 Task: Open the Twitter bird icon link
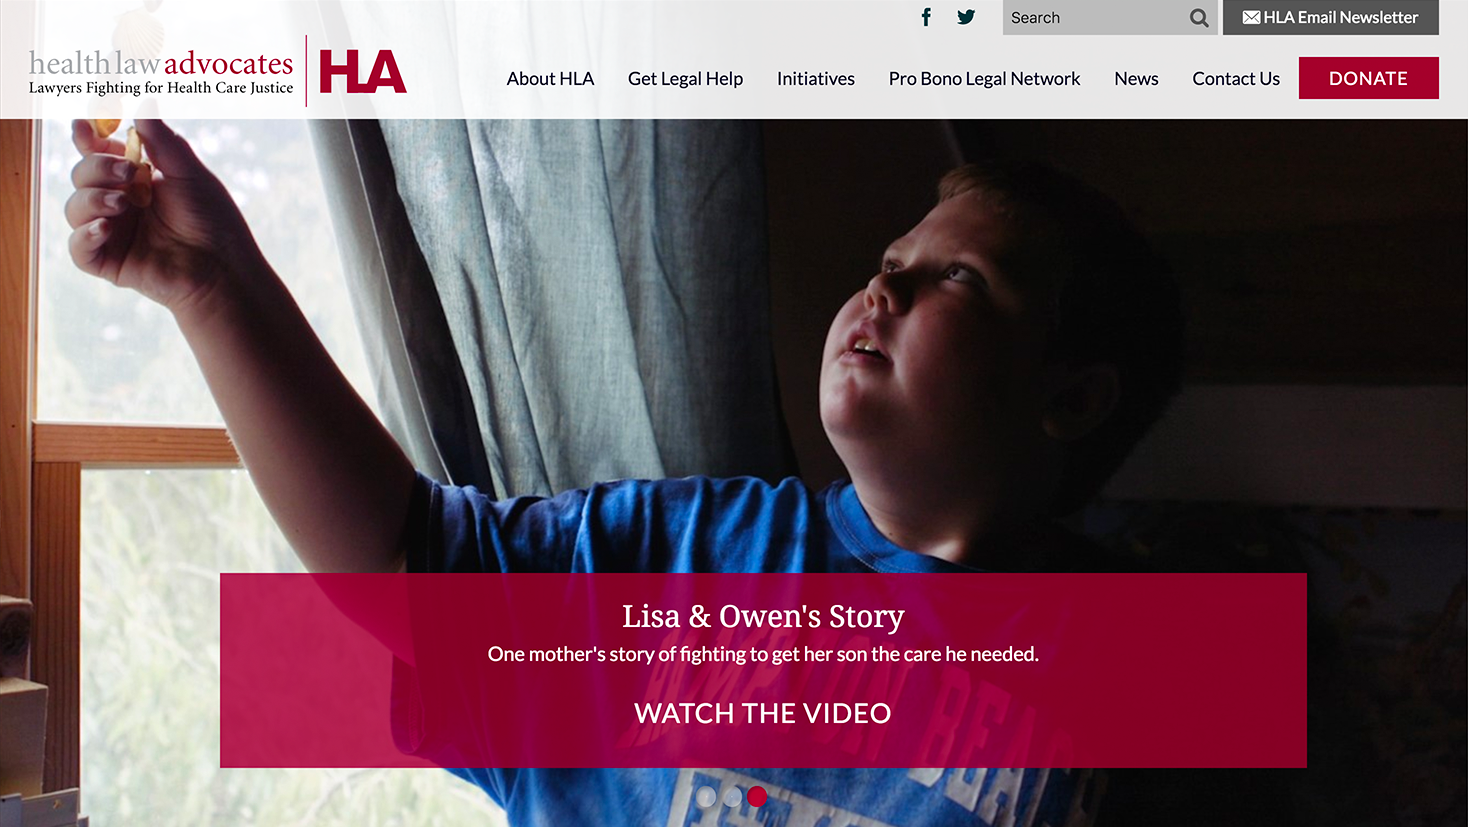click(966, 17)
